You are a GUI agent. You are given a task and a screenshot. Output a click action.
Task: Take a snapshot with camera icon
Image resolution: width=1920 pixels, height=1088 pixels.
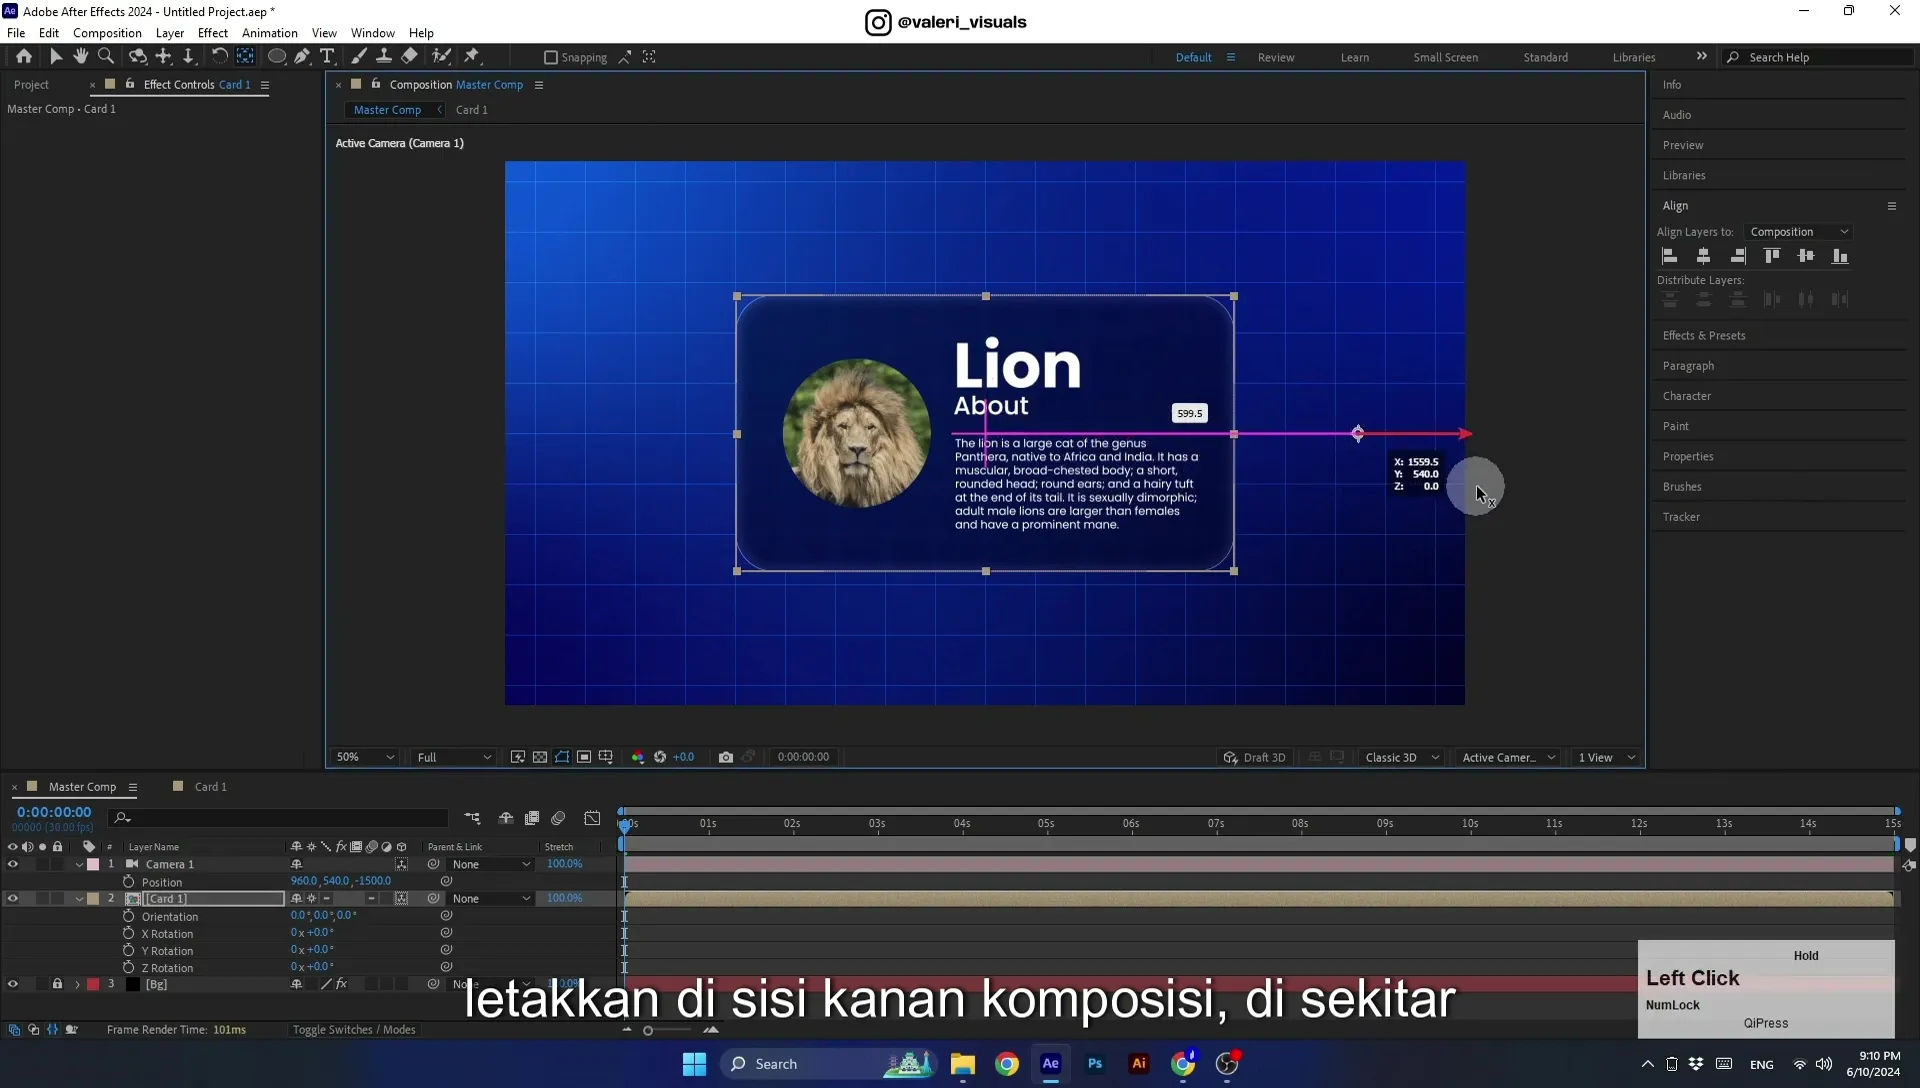(x=726, y=757)
